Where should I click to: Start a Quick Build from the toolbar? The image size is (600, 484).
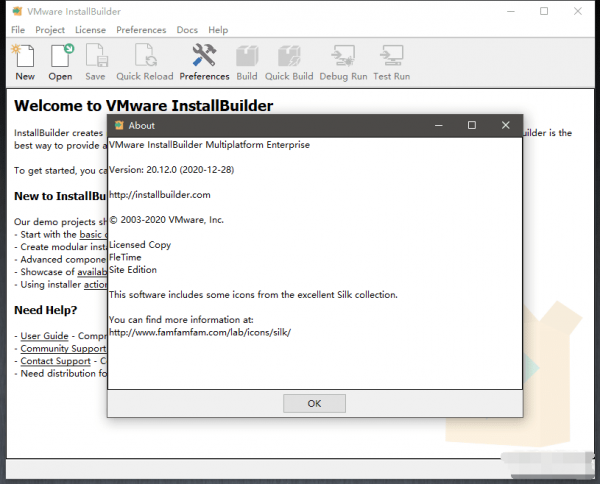click(x=289, y=60)
